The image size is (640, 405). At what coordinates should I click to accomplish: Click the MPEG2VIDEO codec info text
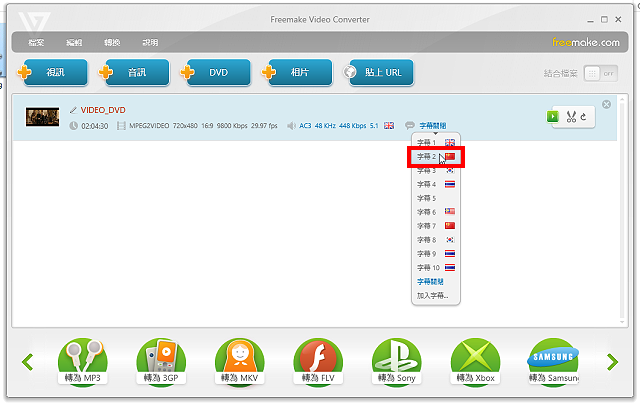pos(149,126)
